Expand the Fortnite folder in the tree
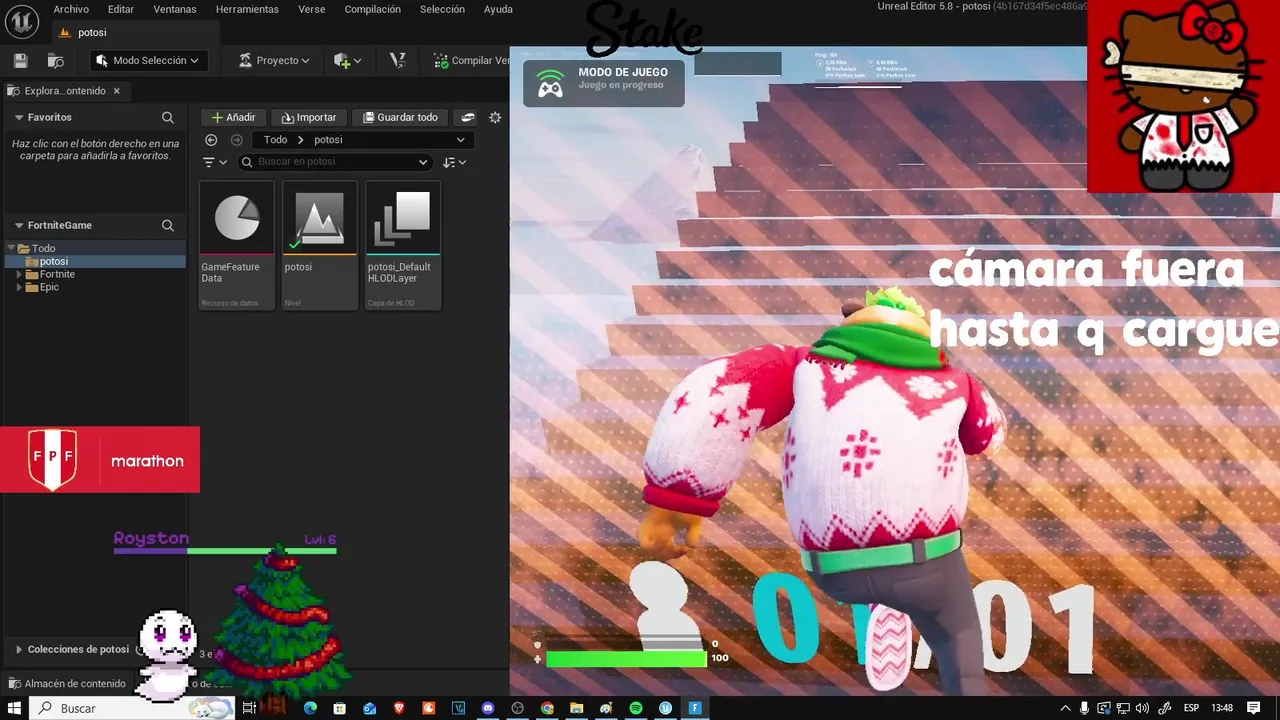 point(19,274)
